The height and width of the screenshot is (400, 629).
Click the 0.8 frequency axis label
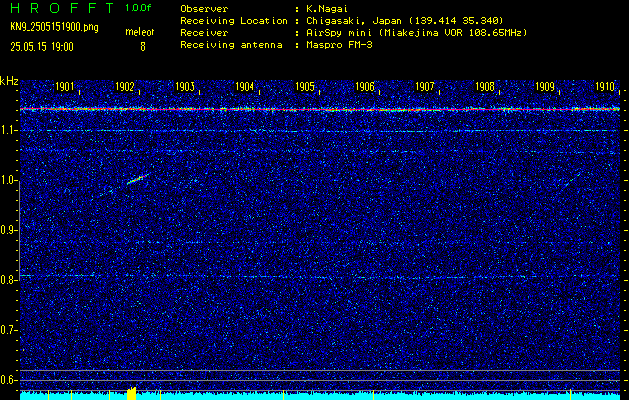7,280
